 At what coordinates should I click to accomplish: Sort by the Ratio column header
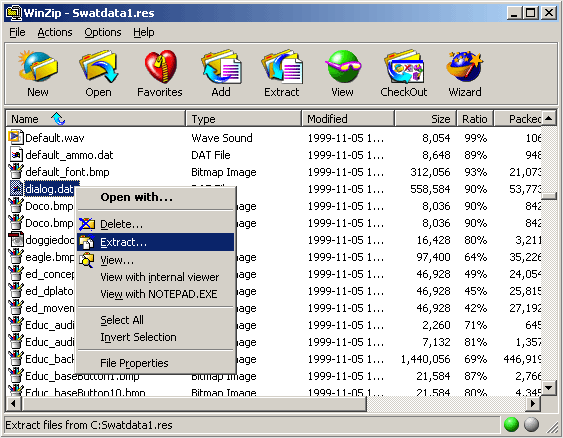pos(475,118)
